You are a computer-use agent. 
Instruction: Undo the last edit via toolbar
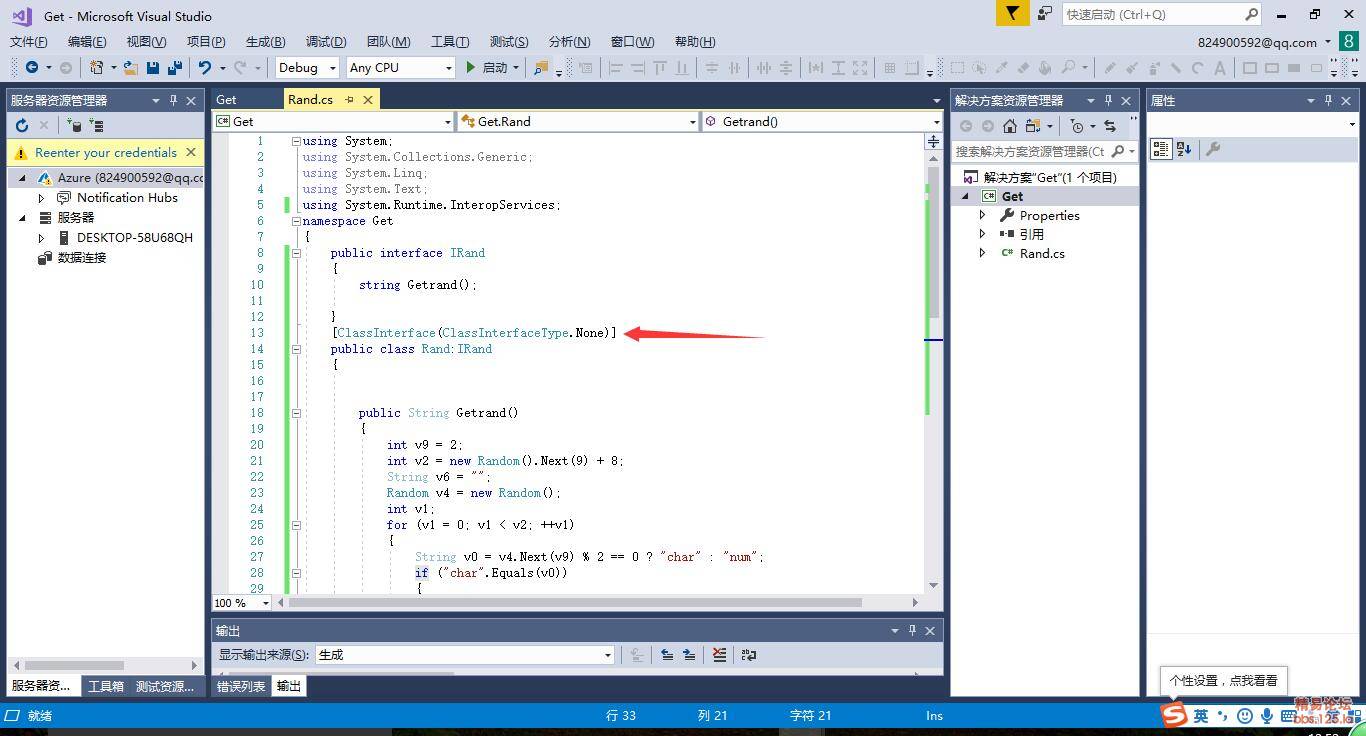click(x=205, y=67)
